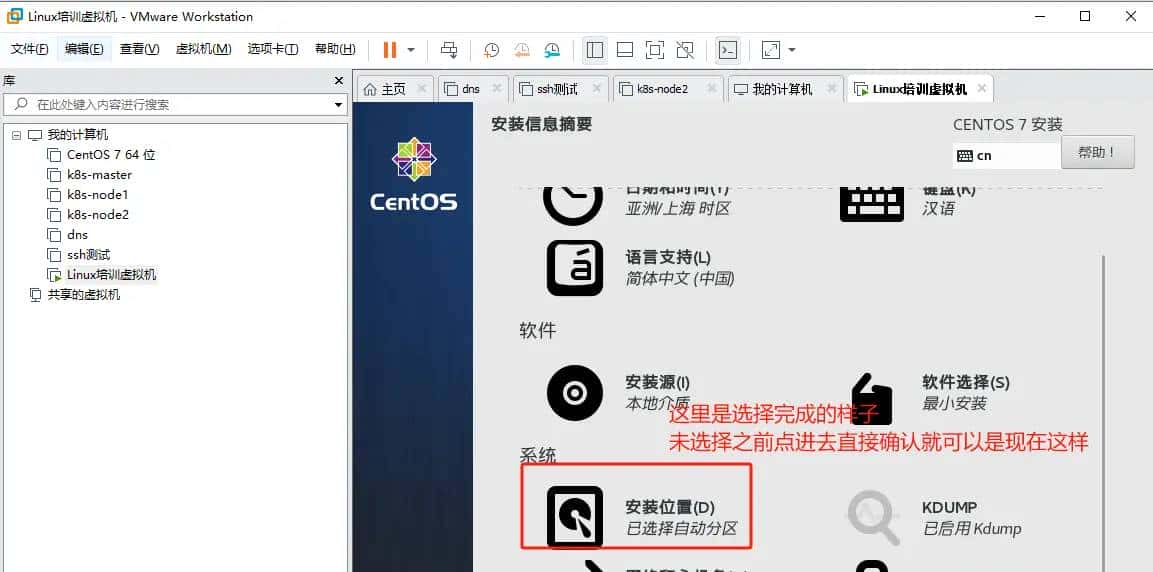Image resolution: width=1153 pixels, height=572 pixels.
Task: Open the 虚拟机(M) menu
Action: (204, 49)
